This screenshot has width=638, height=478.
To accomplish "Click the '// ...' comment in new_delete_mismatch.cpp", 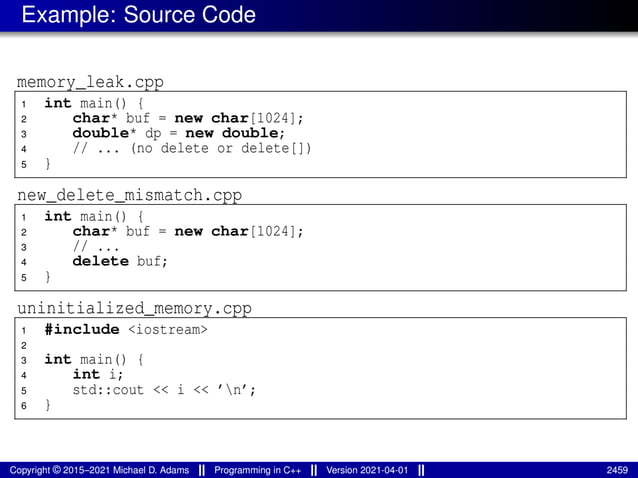I will click(96, 247).
